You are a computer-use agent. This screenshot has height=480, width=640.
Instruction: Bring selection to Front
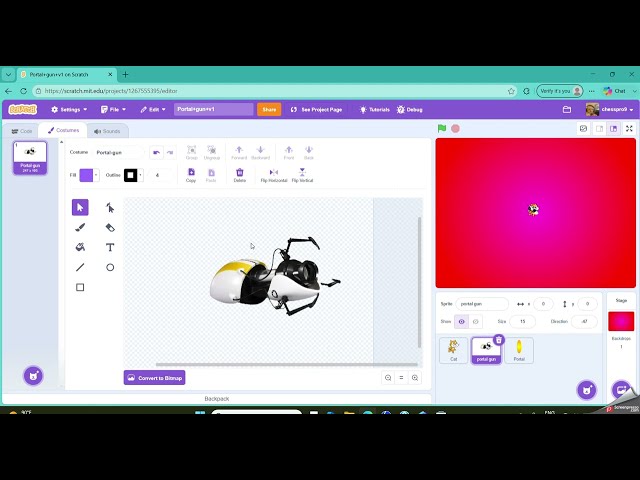coord(289,152)
